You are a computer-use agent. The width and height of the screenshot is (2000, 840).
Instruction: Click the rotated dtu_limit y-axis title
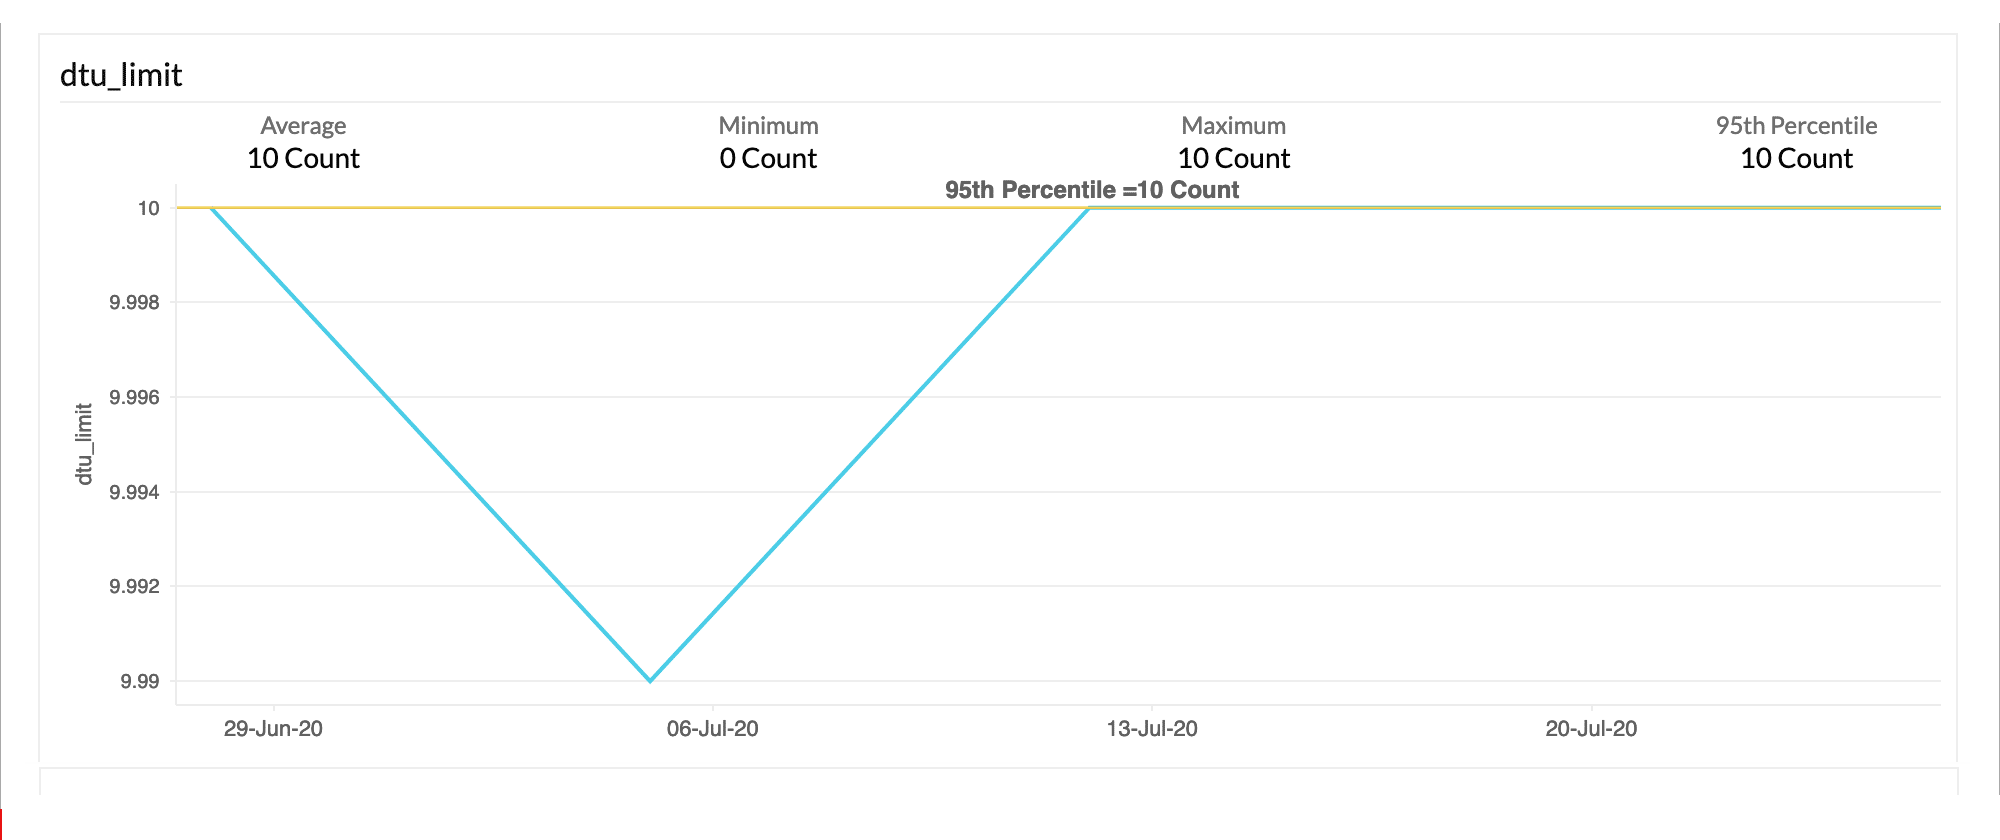pos(84,444)
